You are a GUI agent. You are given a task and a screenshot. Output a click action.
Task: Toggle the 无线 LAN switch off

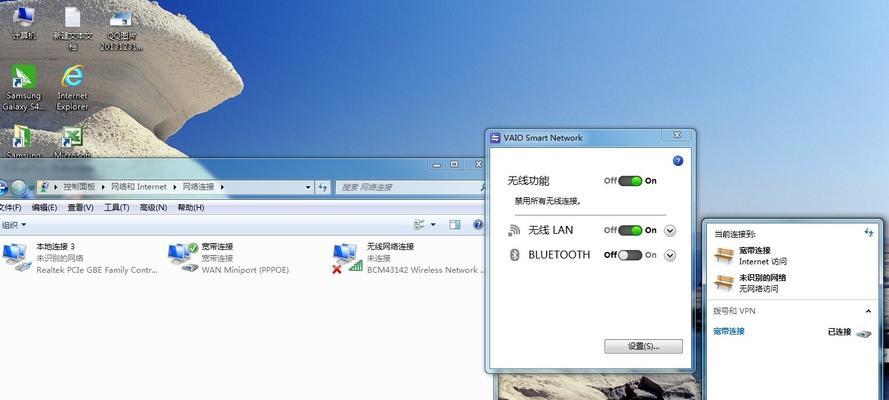click(630, 230)
